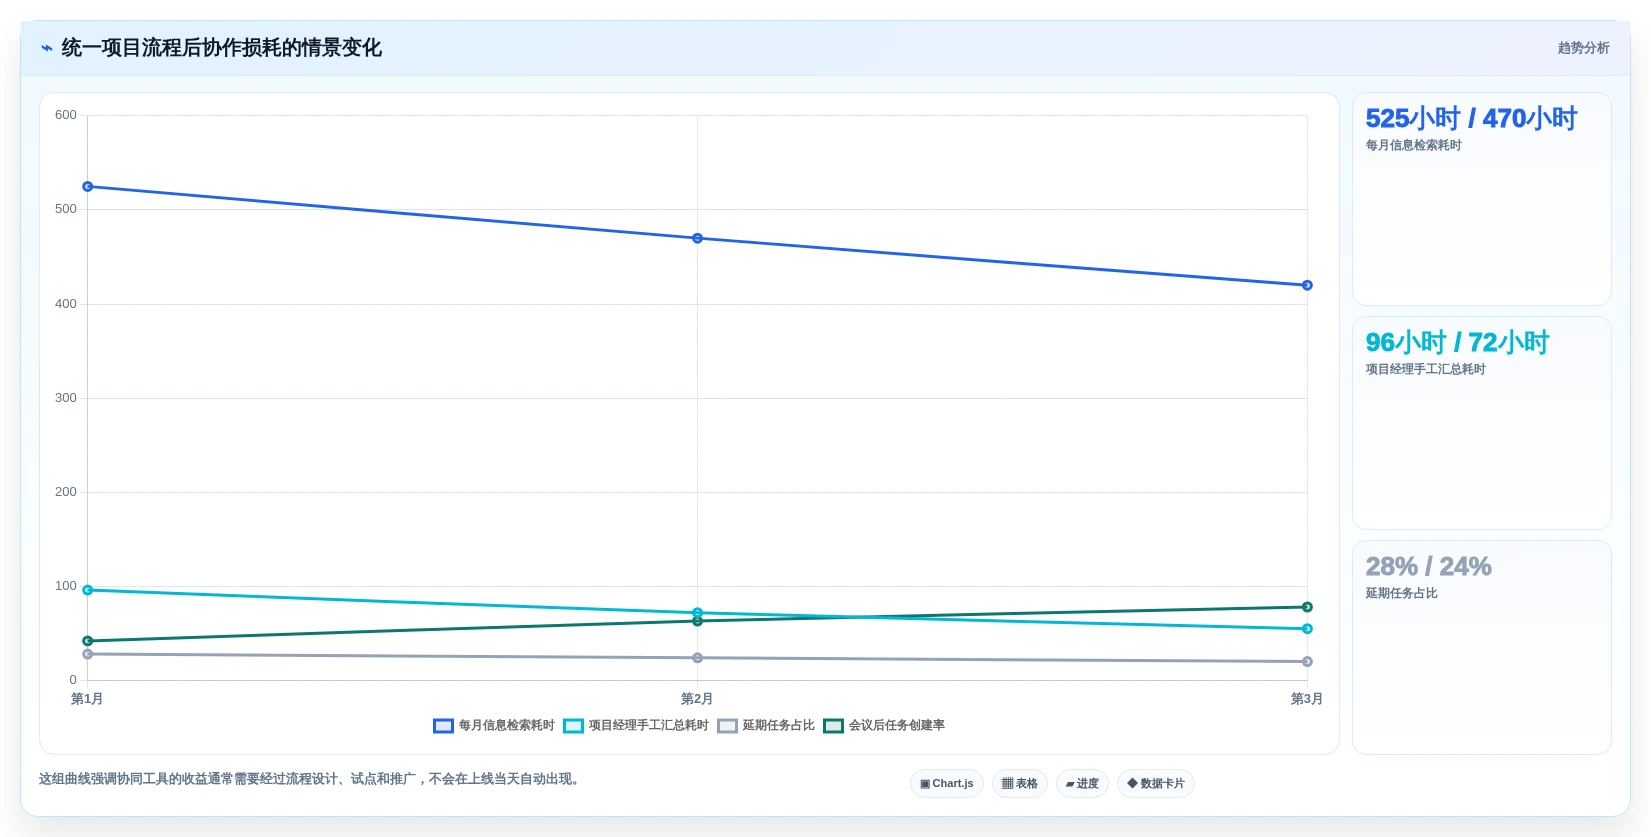Select the 进度 tag button
1651x837 pixels.
coord(1082,783)
